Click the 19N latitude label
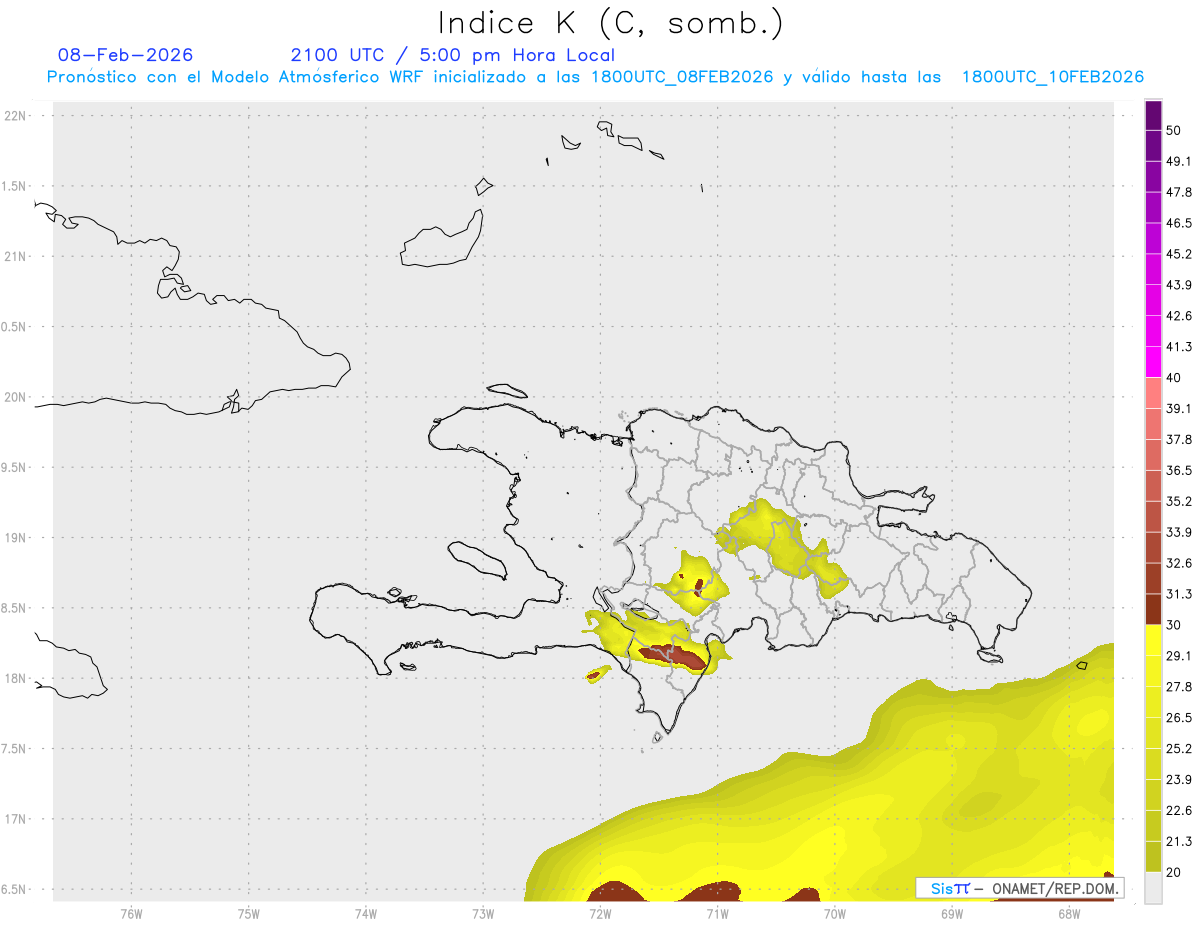This screenshot has height=927, width=1200. [x=15, y=538]
